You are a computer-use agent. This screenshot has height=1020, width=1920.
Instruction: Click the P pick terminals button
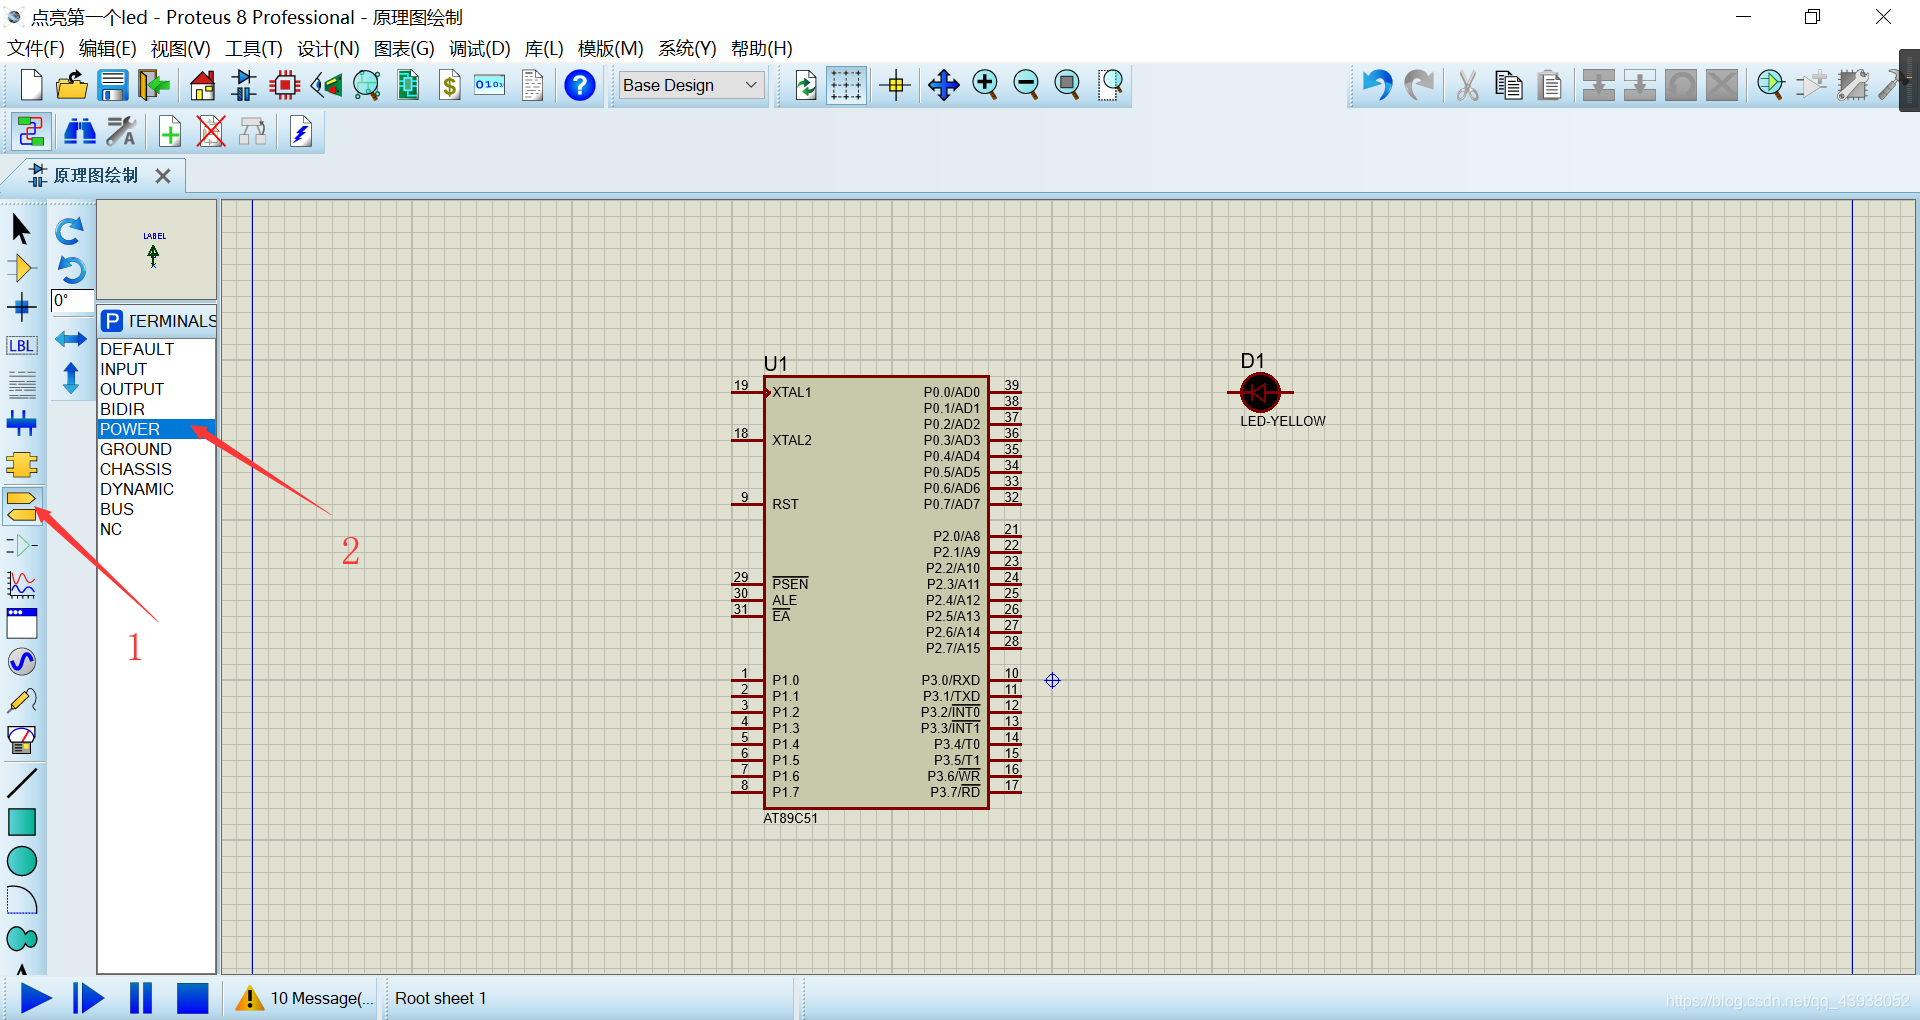pyautogui.click(x=112, y=321)
